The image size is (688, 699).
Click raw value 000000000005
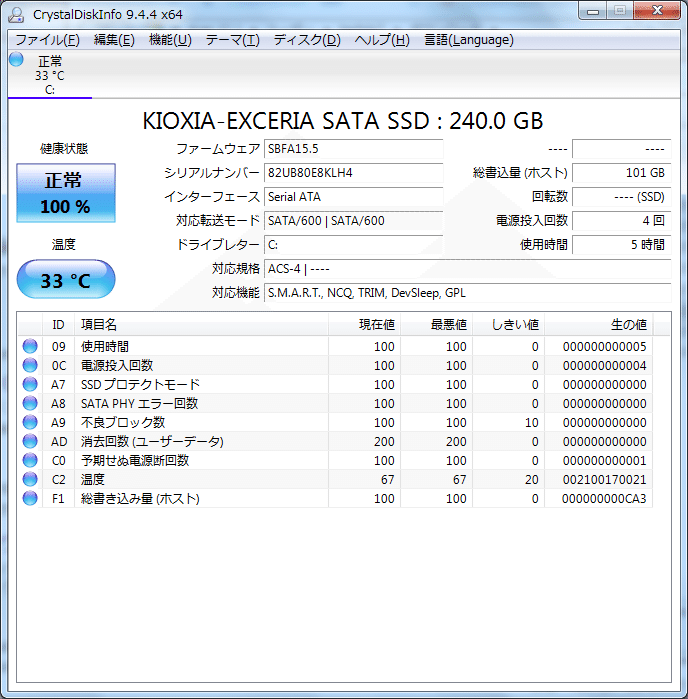coord(604,347)
